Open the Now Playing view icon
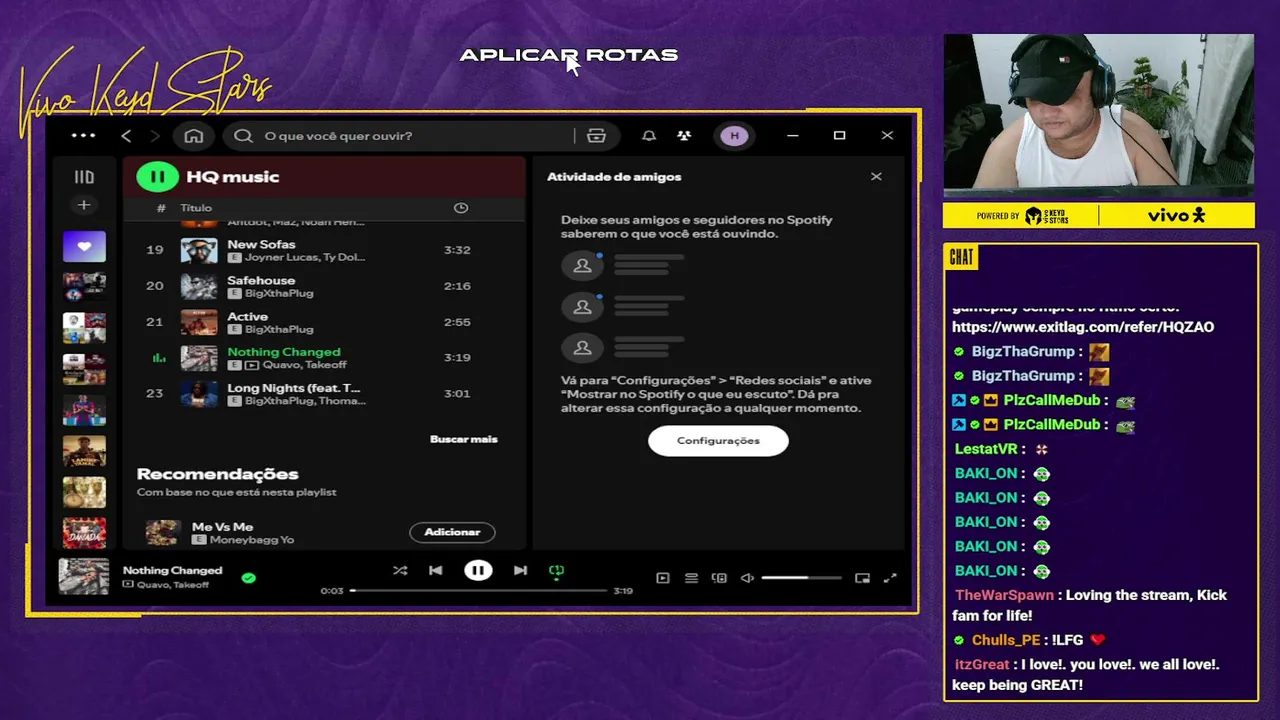Screen dimensions: 1280x720 (x=662, y=578)
